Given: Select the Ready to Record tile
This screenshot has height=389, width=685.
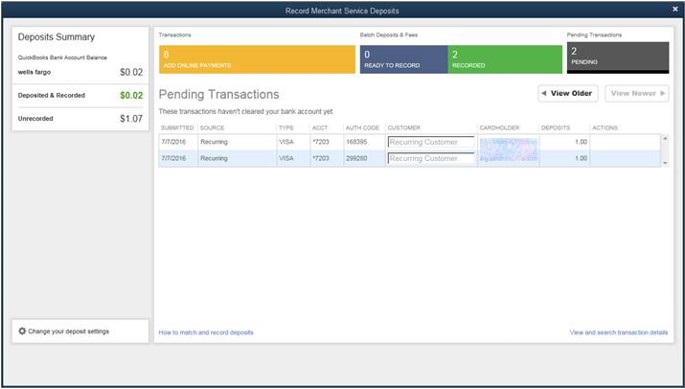Looking at the screenshot, I should coord(404,59).
